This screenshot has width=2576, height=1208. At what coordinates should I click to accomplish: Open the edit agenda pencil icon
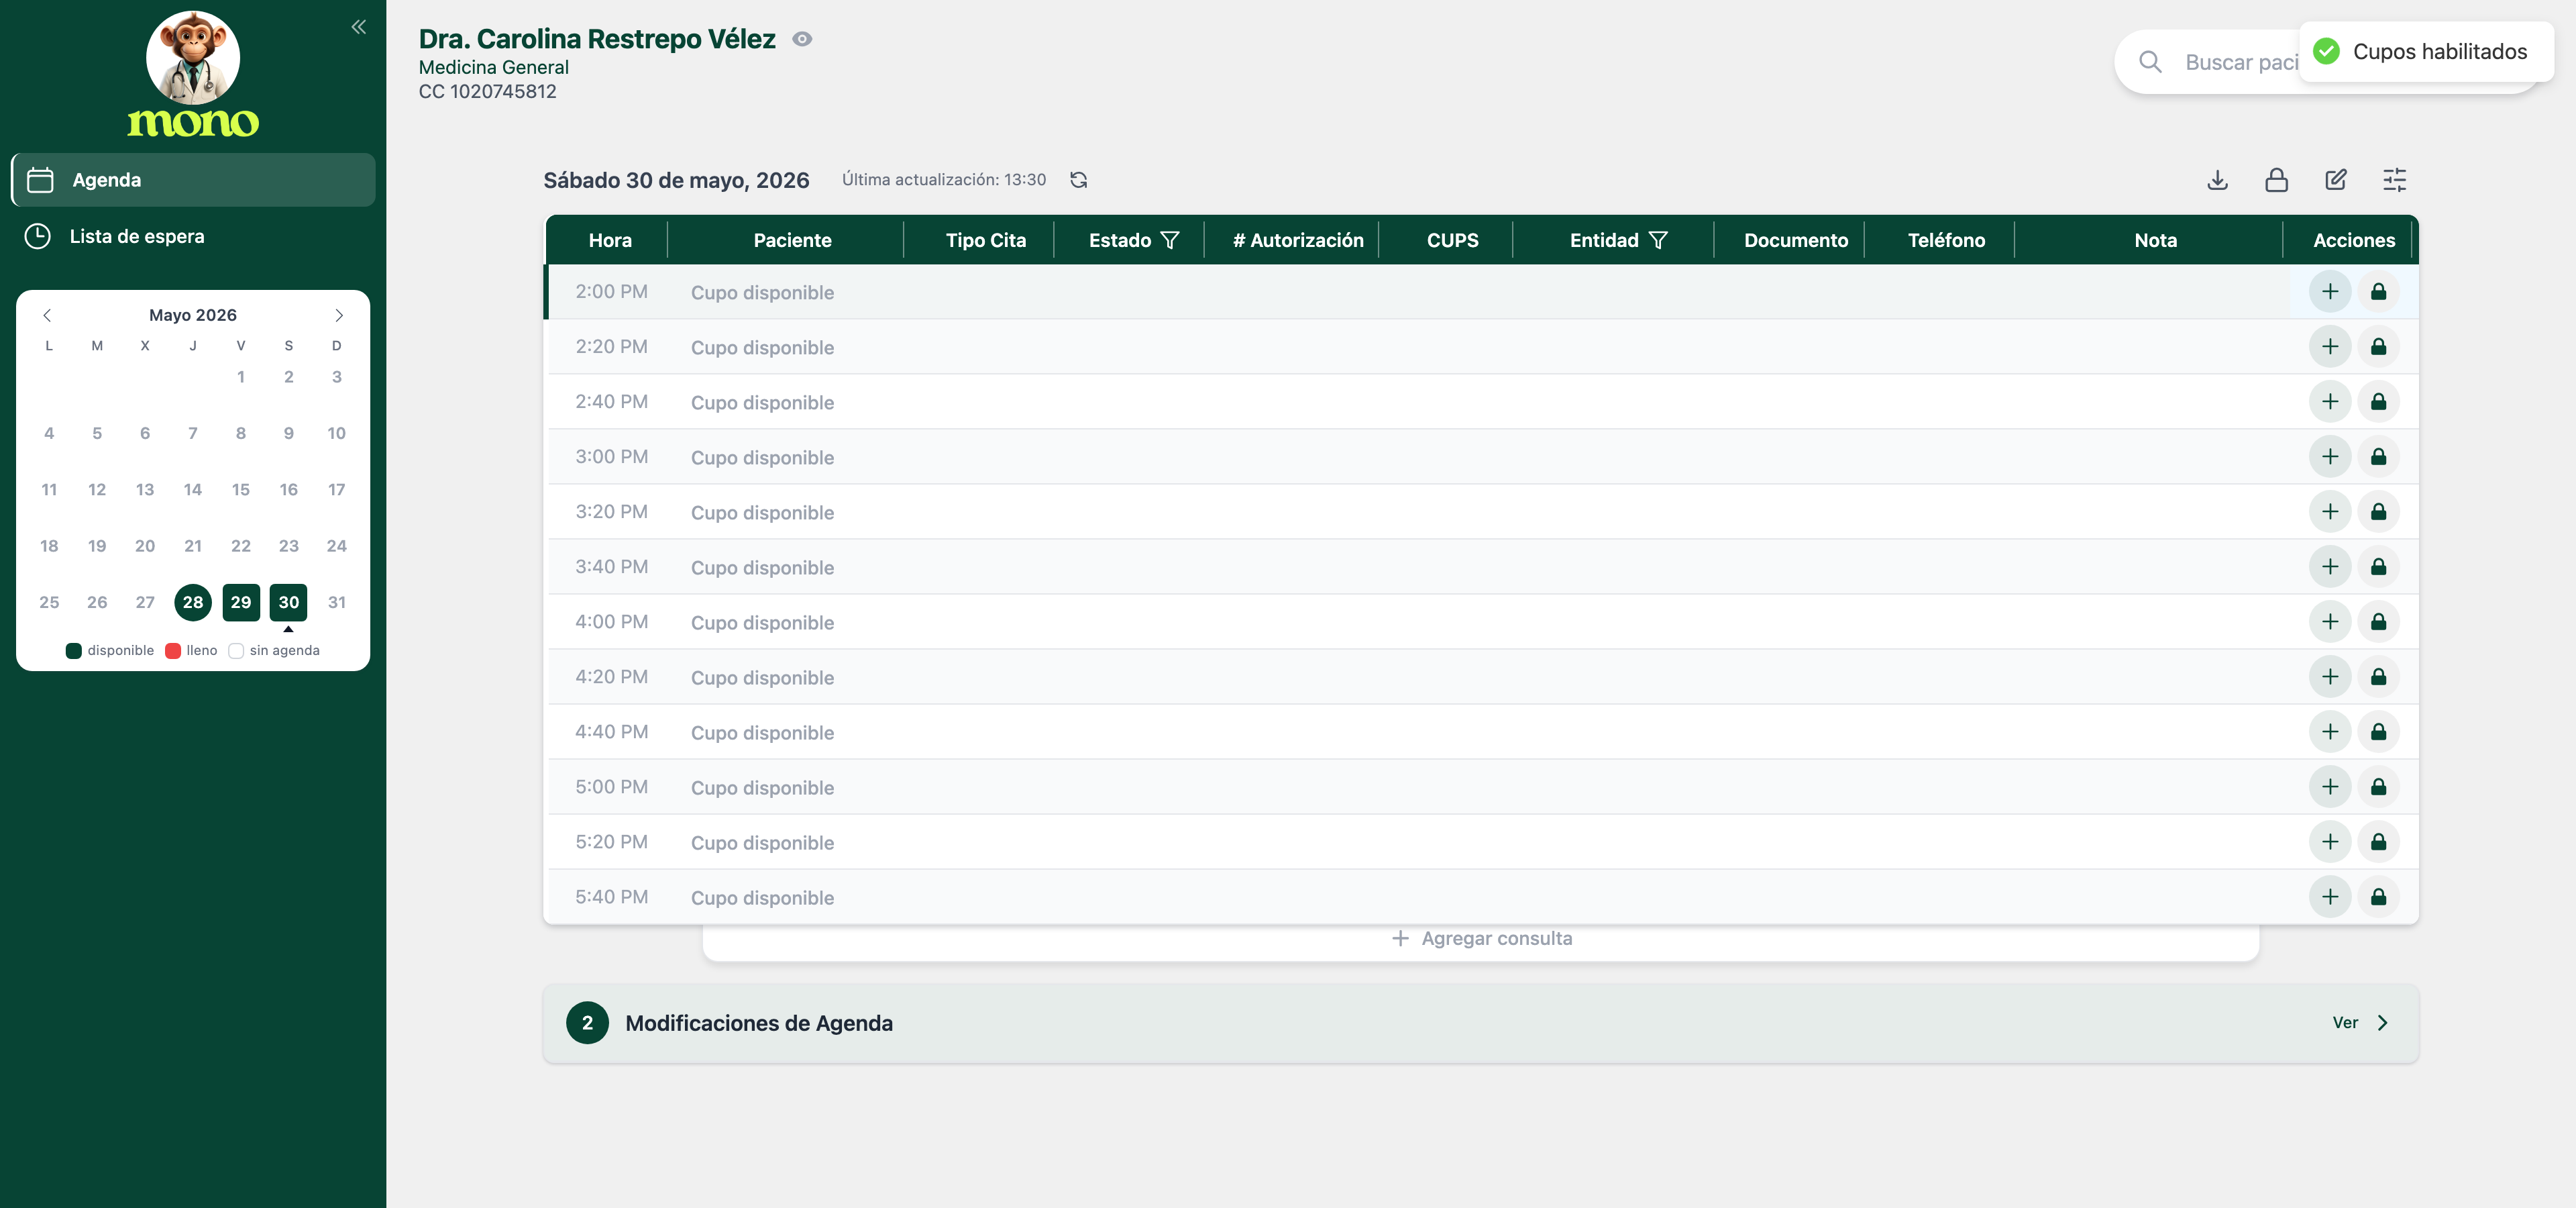[2335, 180]
